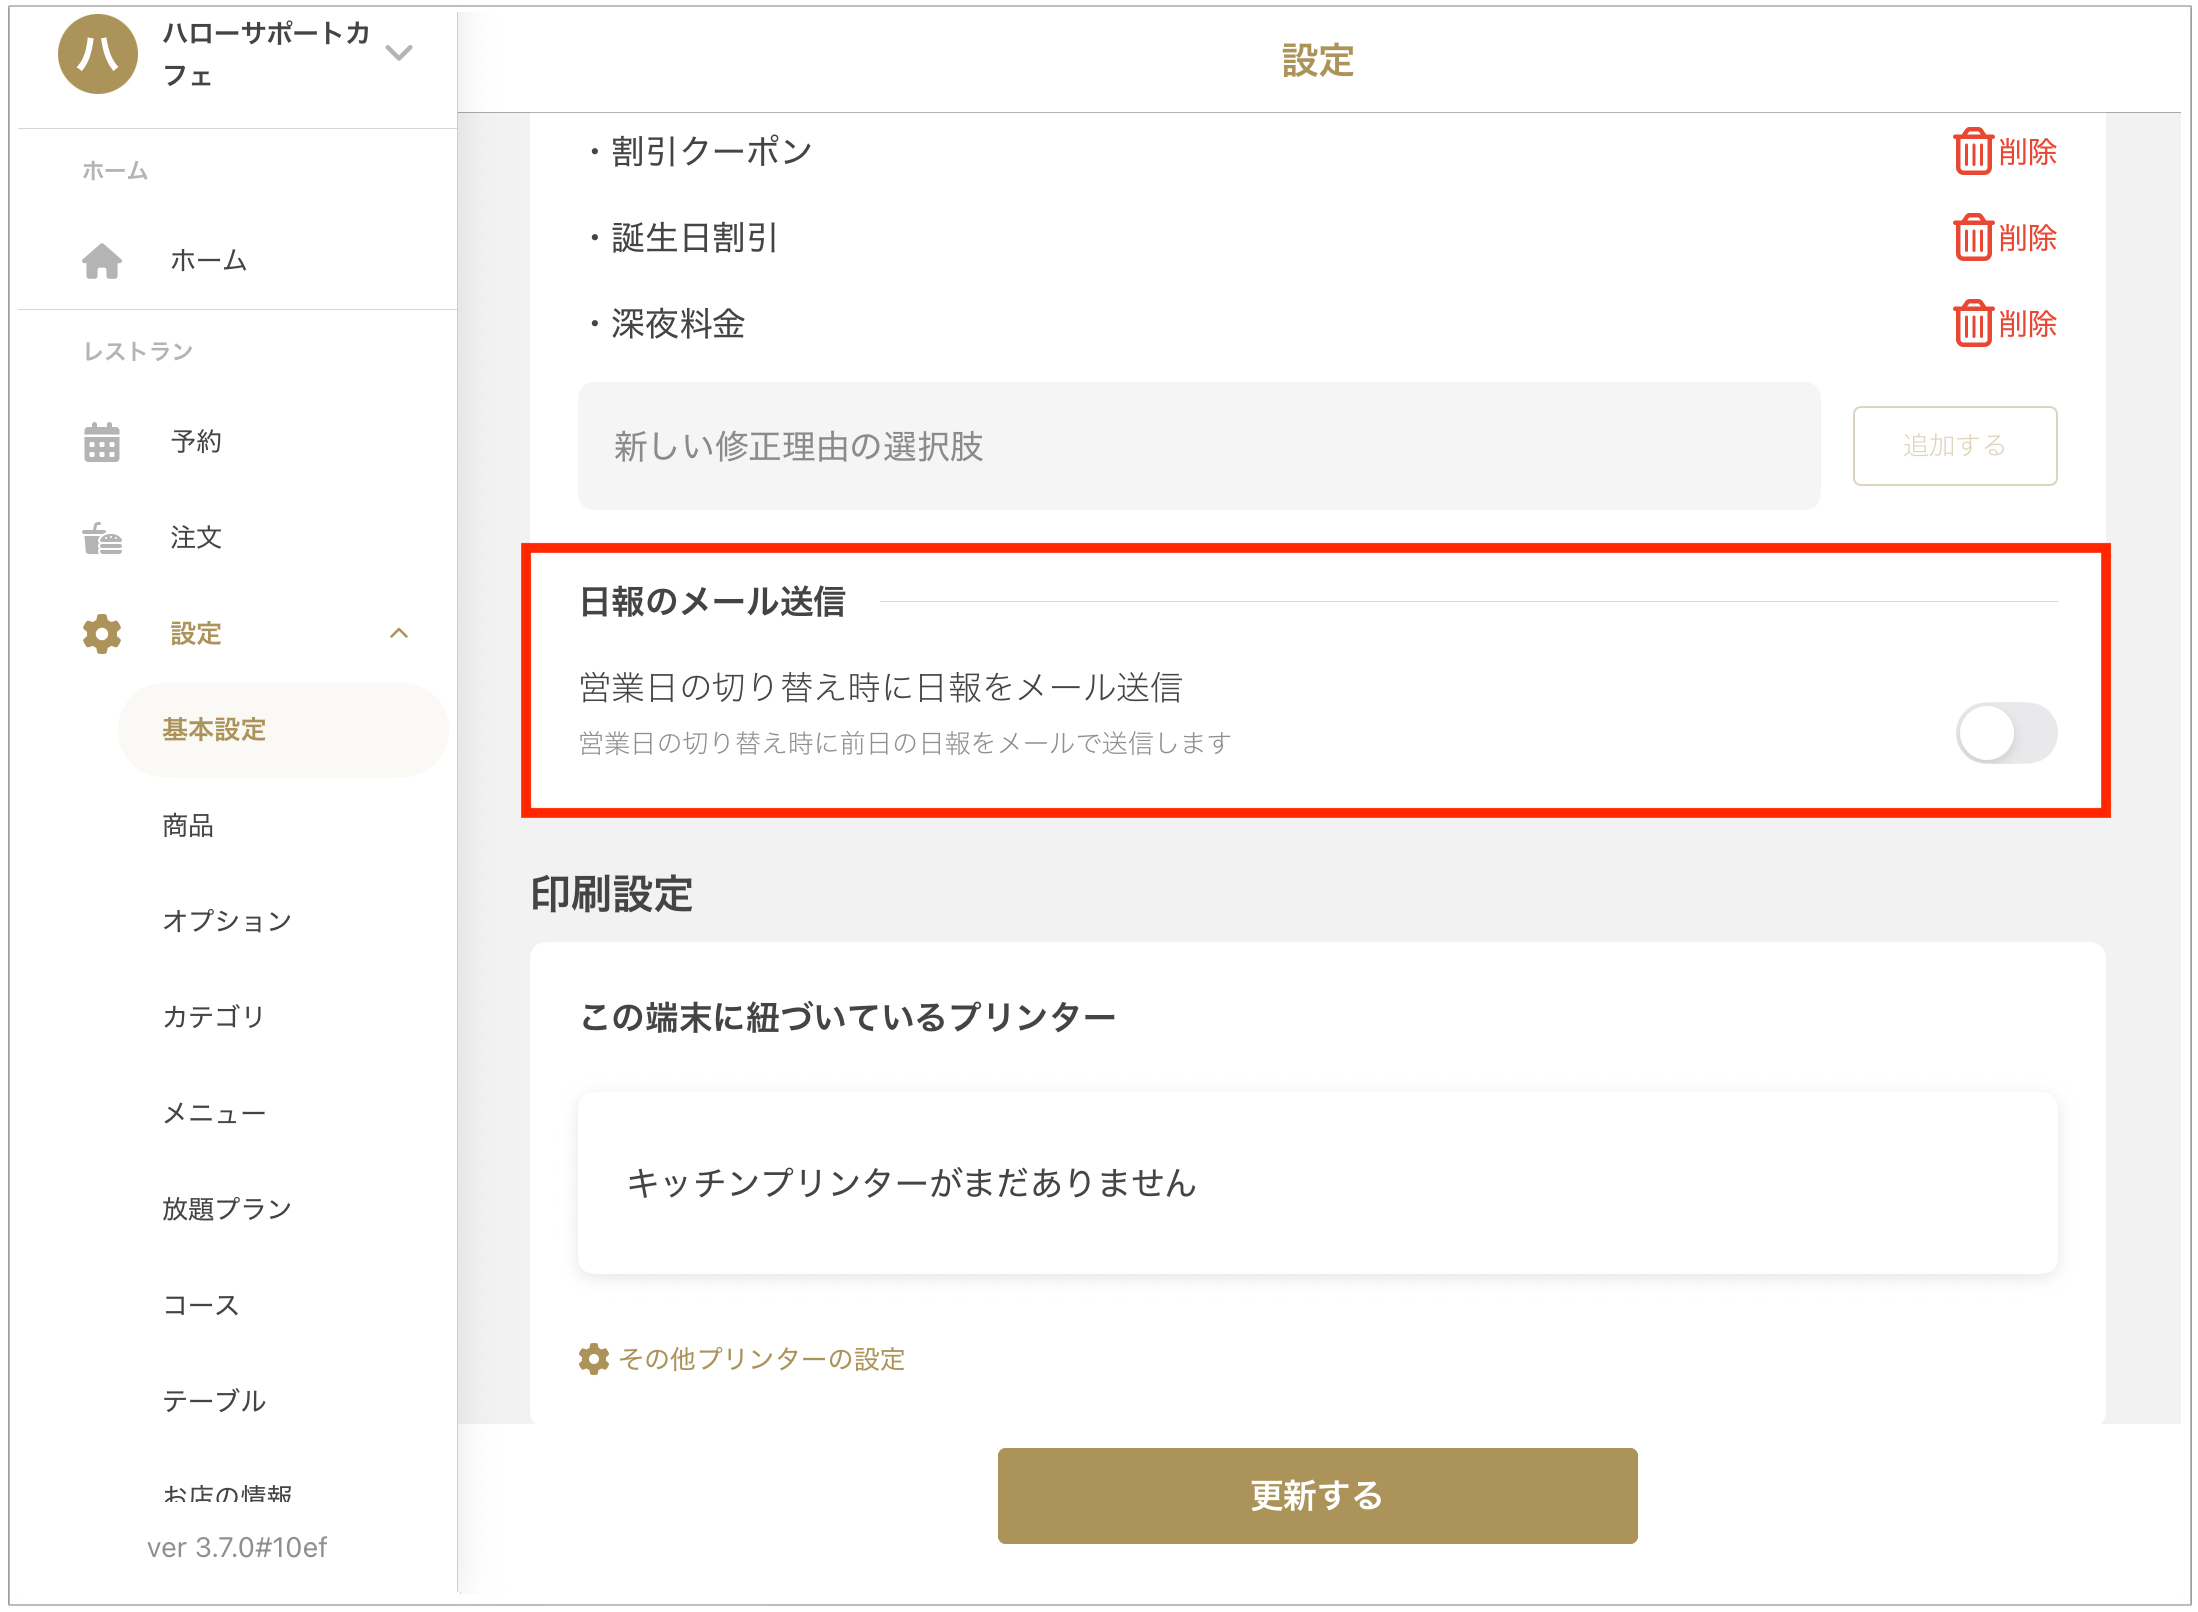The image size is (2198, 1612).
Task: Click trash icon next to 誕生日割引
Action: (1972, 238)
